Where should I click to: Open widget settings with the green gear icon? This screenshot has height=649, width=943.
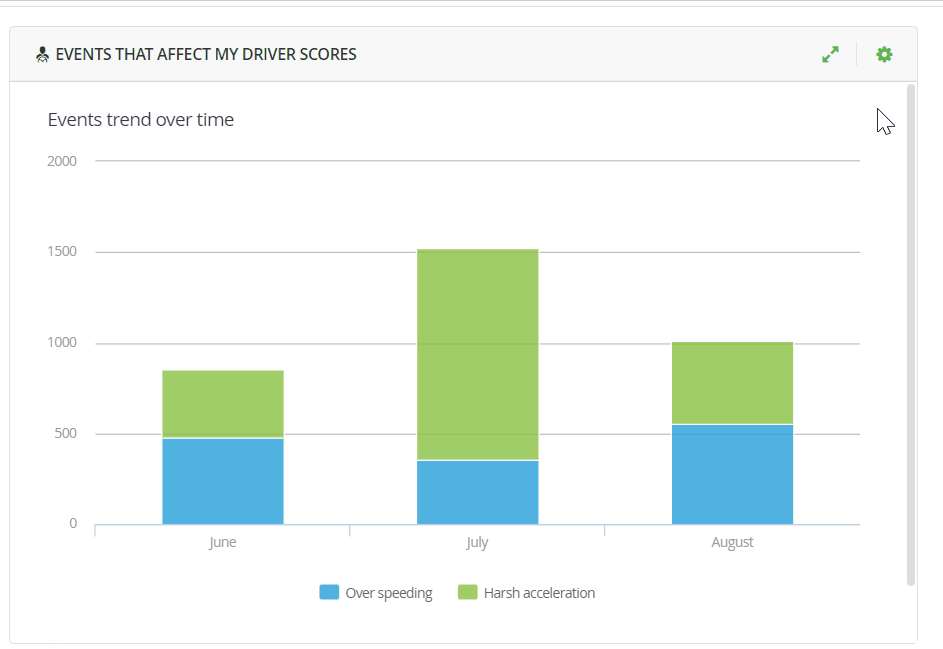884,55
